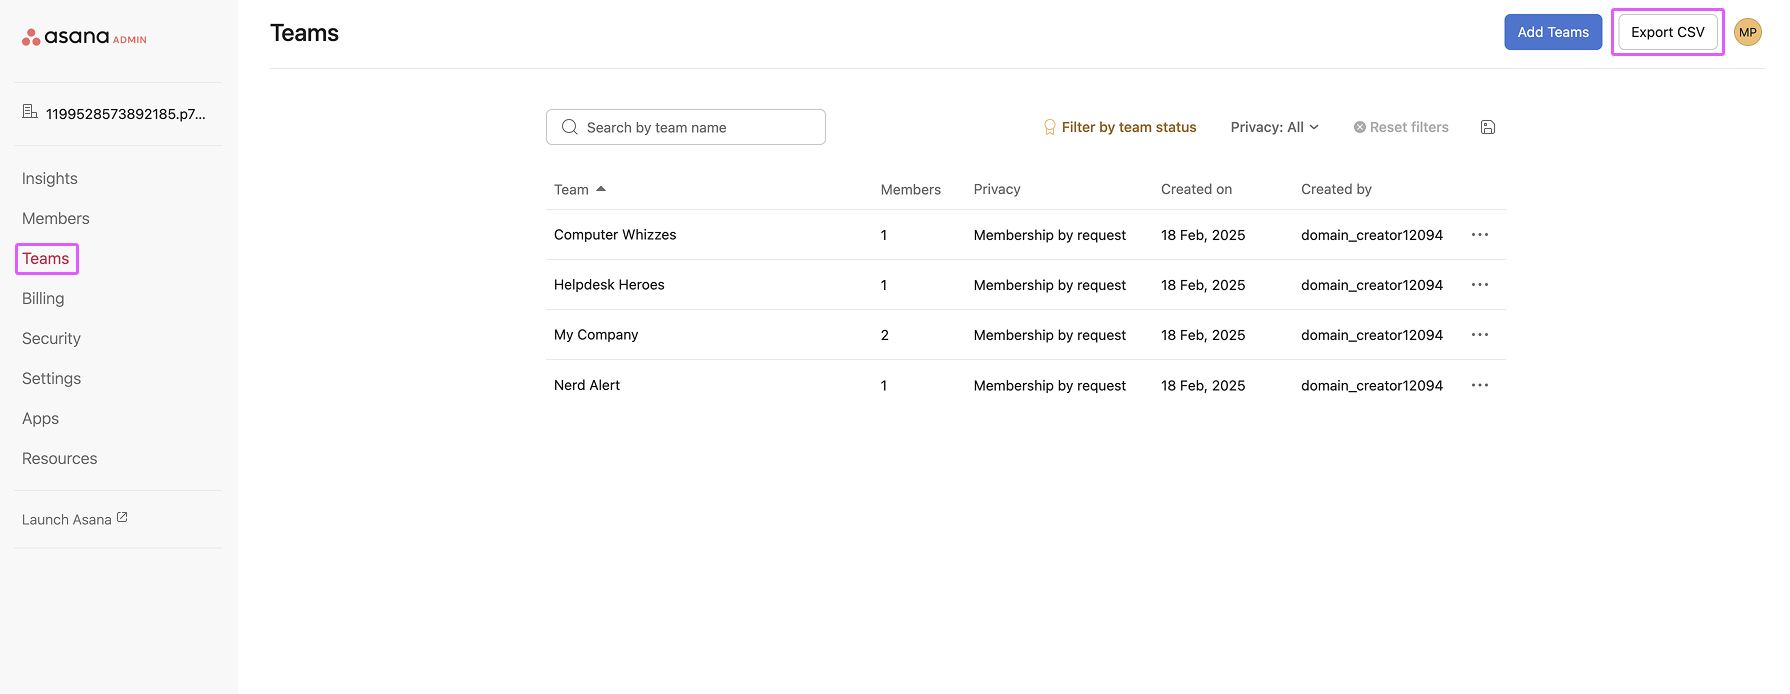Open more options for My Company
Viewport: 1790px width, 694px height.
coord(1479,335)
